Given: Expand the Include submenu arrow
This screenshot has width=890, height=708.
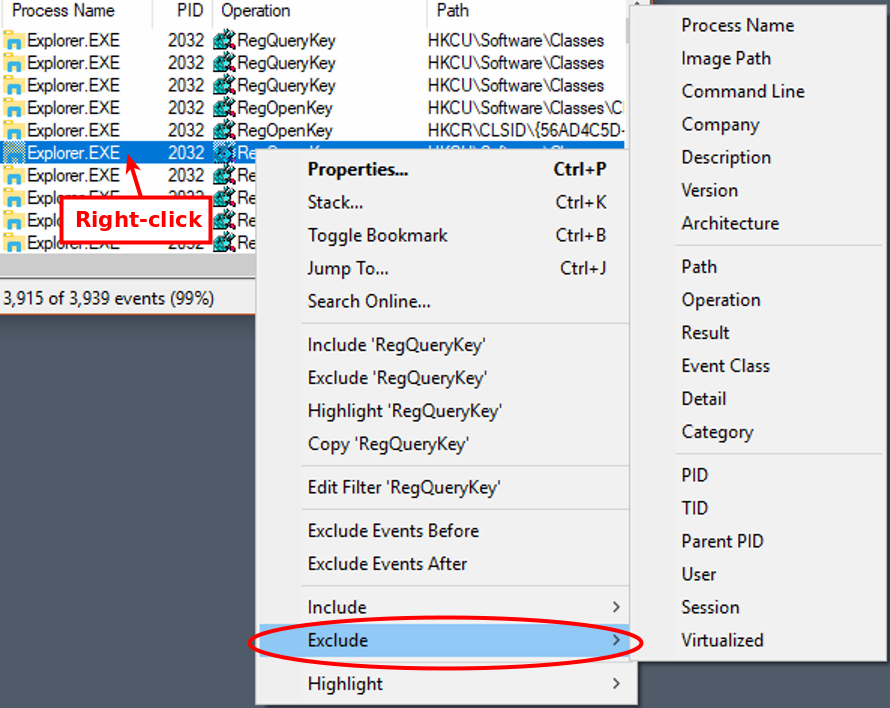Looking at the screenshot, I should tap(615, 607).
